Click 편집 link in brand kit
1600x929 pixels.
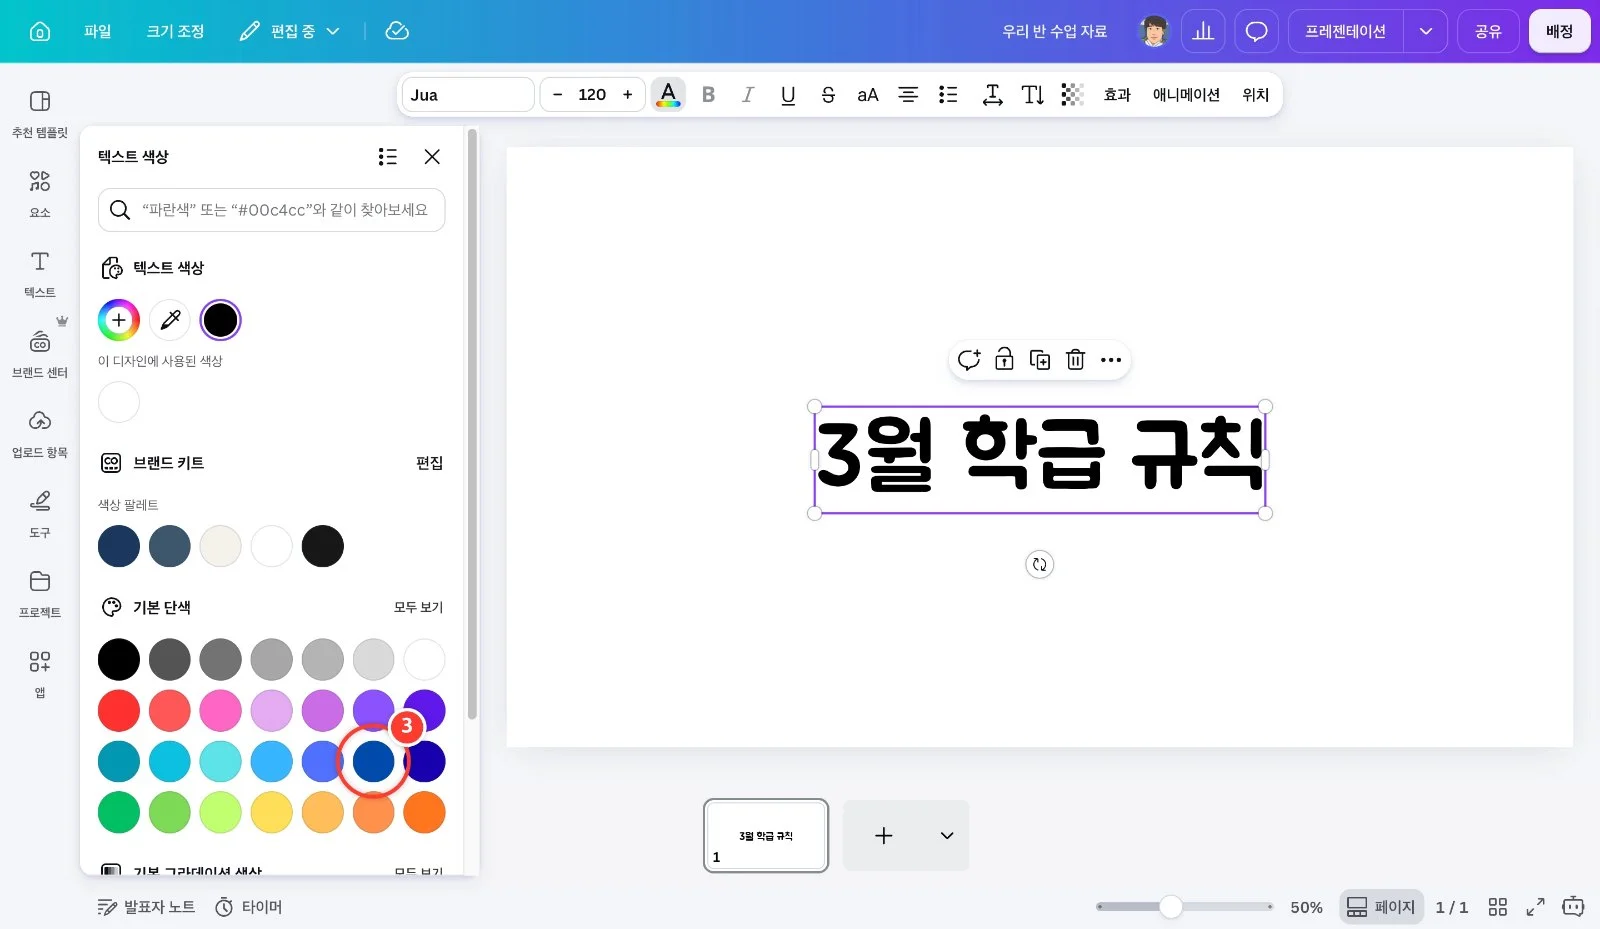[x=429, y=463]
